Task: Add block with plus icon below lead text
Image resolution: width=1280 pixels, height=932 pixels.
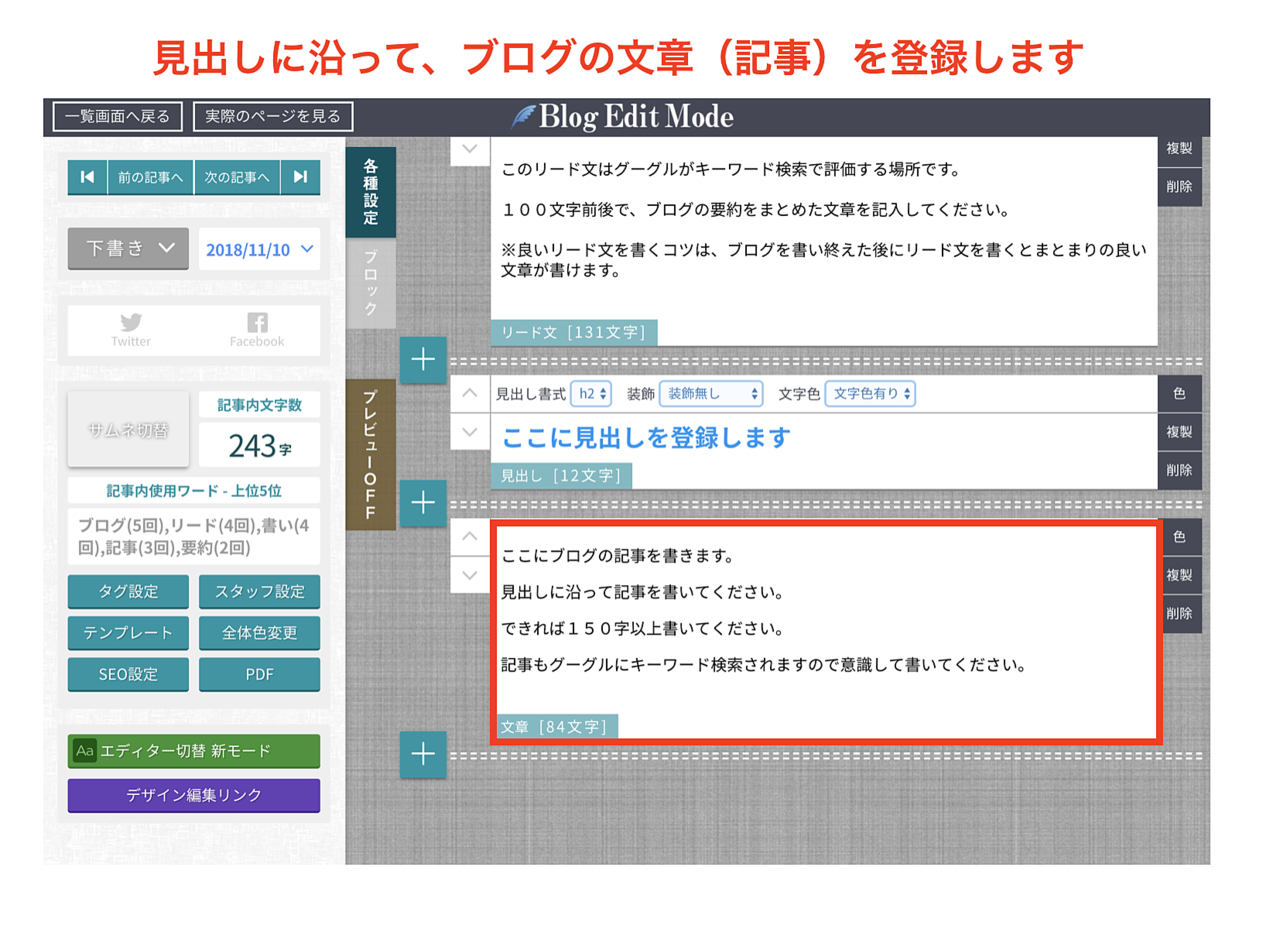Action: pos(423,360)
